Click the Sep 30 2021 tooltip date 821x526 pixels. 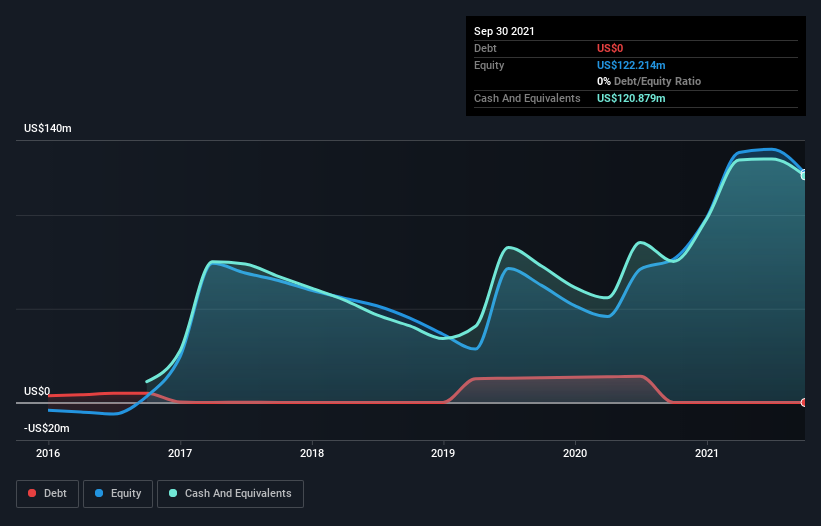pyautogui.click(x=504, y=31)
